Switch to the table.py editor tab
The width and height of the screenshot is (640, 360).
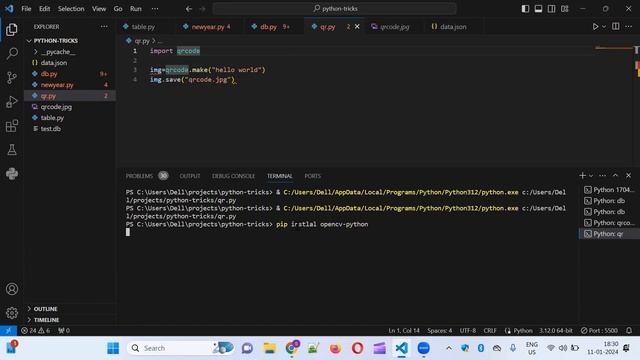tap(143, 27)
